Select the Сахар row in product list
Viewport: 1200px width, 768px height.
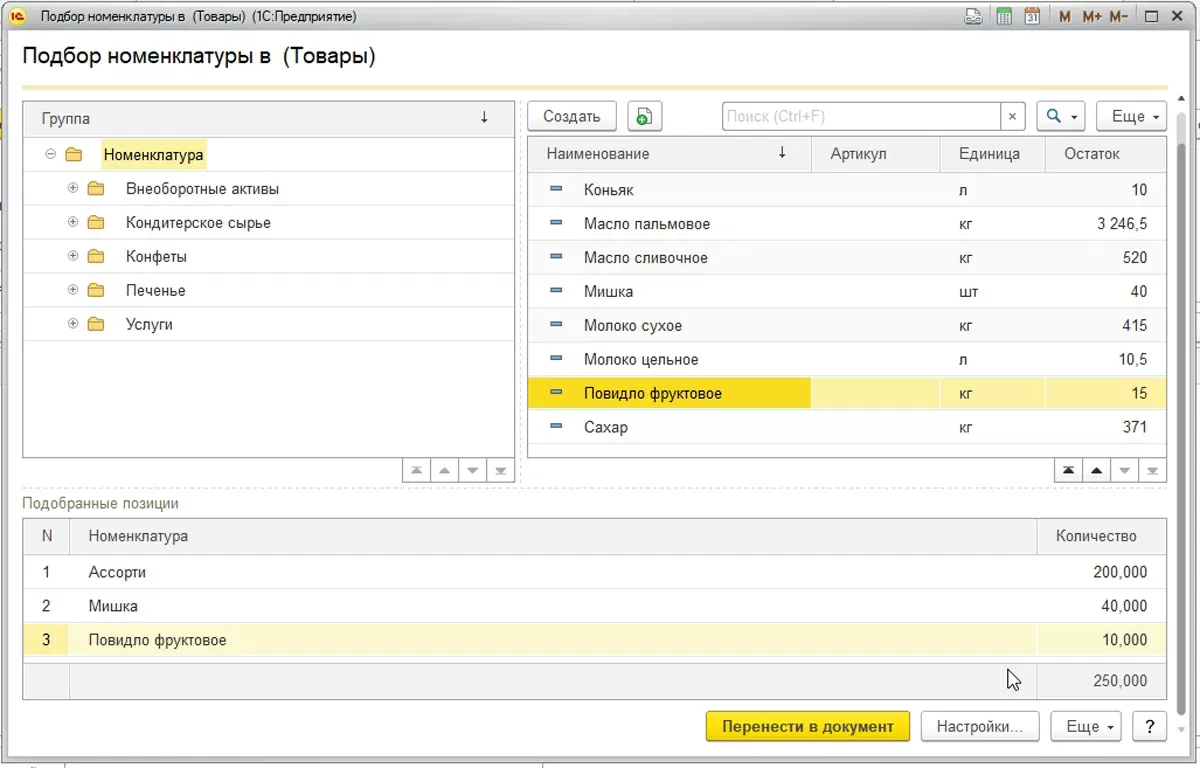pyautogui.click(x=606, y=428)
